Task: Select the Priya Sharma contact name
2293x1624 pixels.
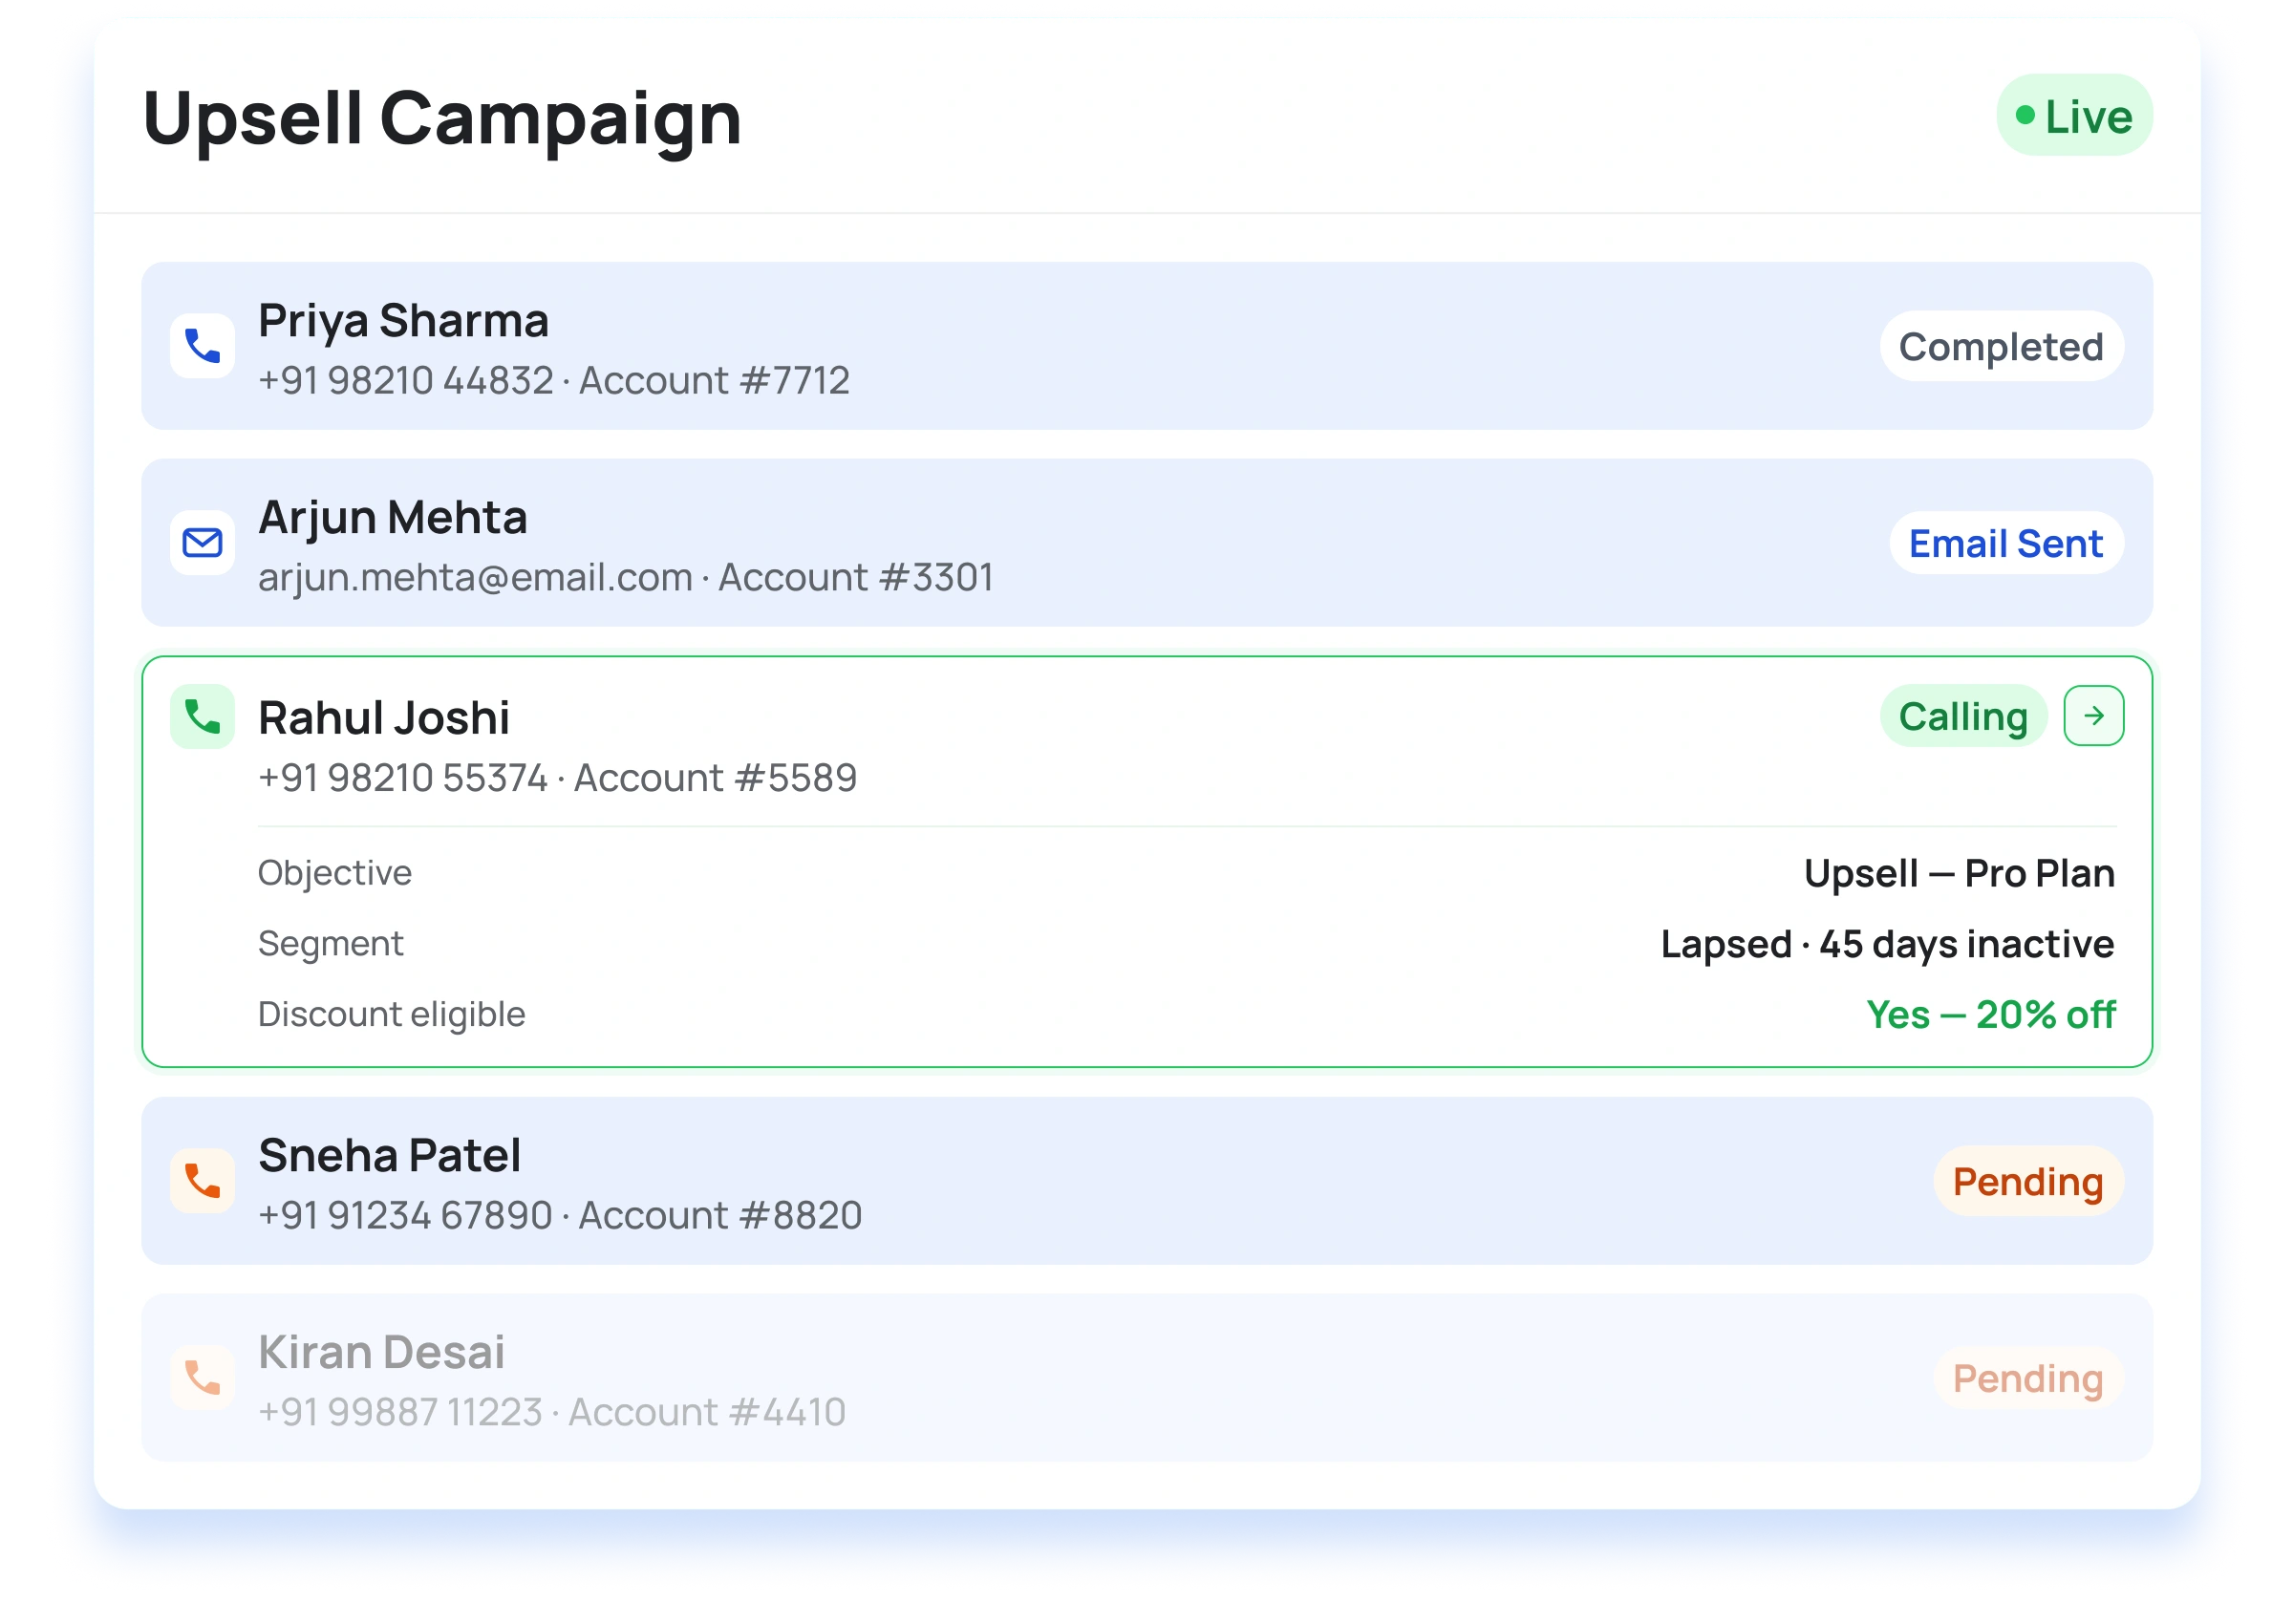Action: click(x=403, y=321)
